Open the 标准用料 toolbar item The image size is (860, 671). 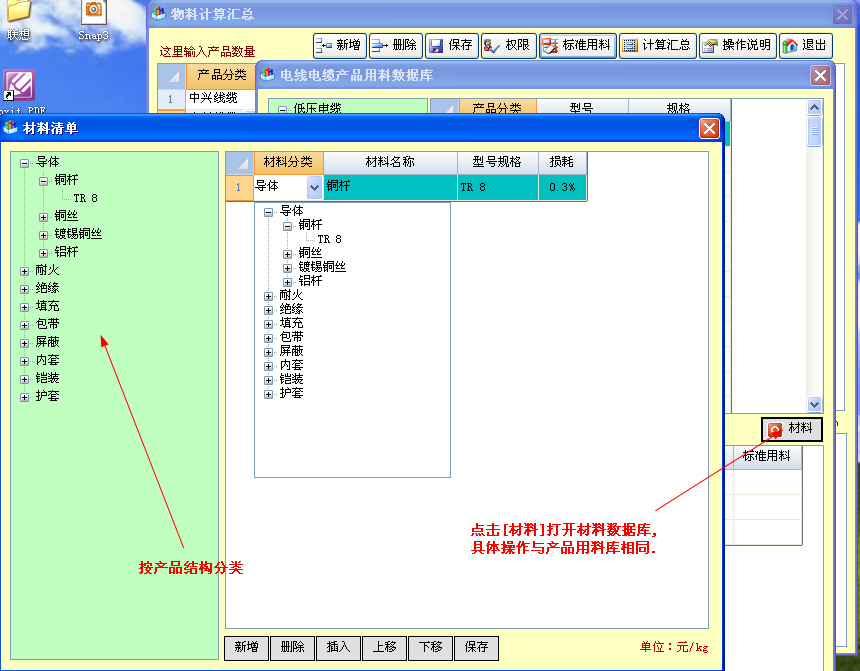tap(577, 45)
